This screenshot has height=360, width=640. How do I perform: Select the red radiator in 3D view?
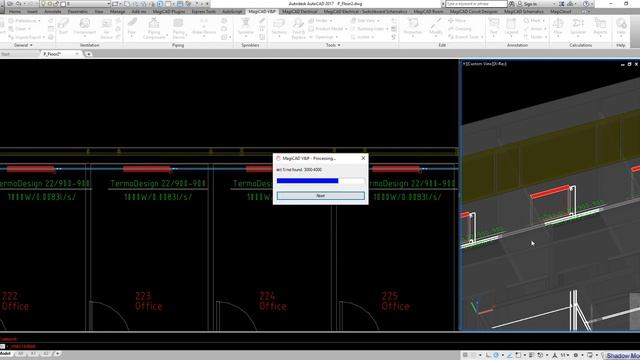pos(550,192)
